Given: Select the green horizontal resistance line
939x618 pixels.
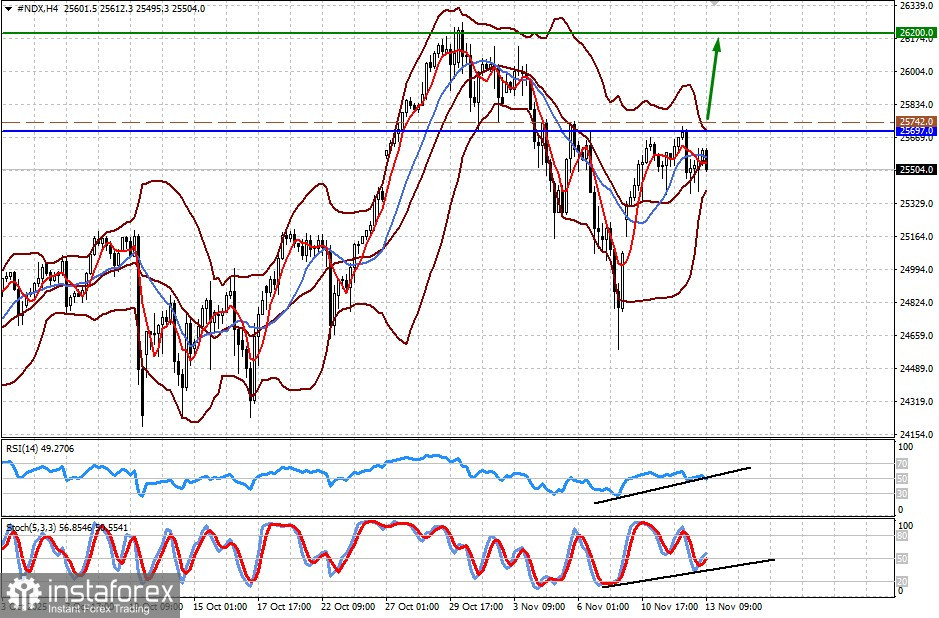Looking at the screenshot, I should 448,34.
